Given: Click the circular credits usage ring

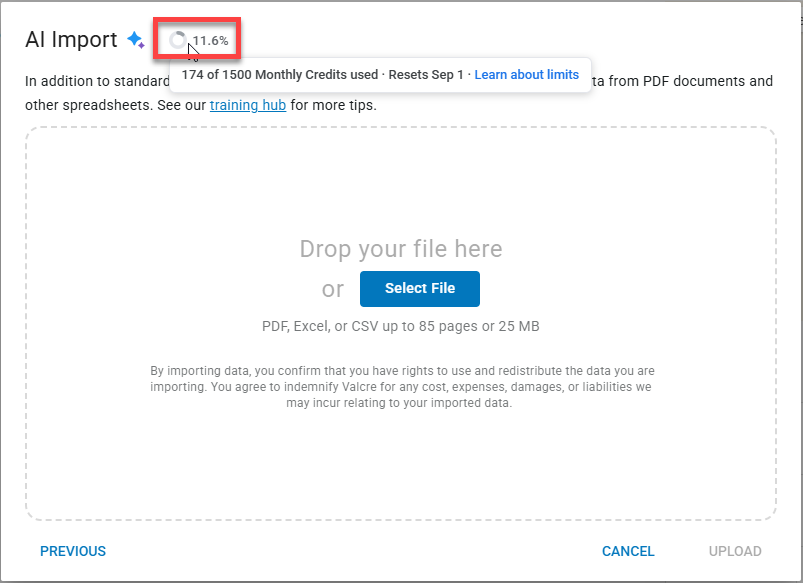Looking at the screenshot, I should 178,40.
